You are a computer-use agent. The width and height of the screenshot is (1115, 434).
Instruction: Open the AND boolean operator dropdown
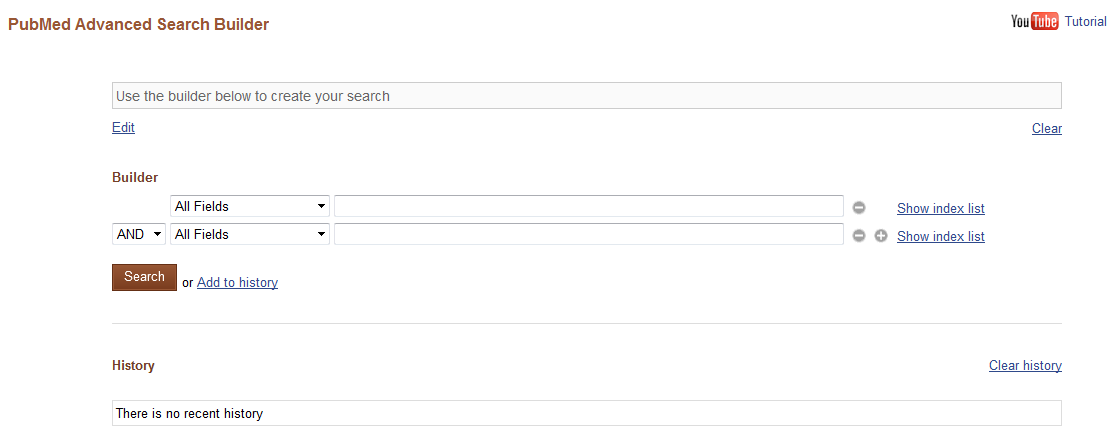[x=139, y=234]
